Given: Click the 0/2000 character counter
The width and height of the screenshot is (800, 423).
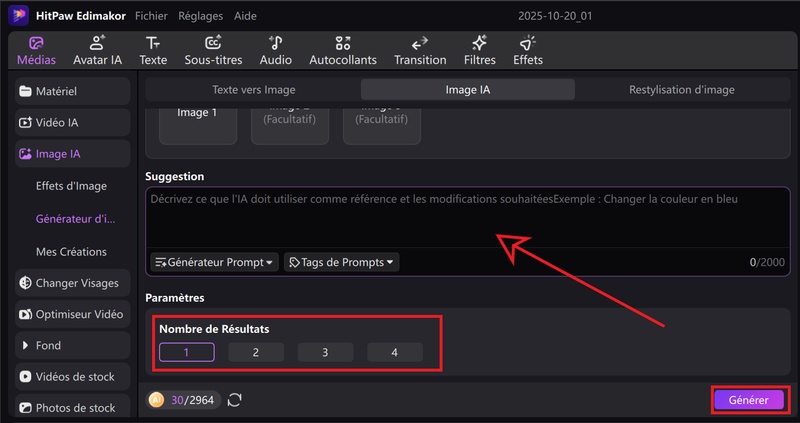Looking at the screenshot, I should [767, 262].
